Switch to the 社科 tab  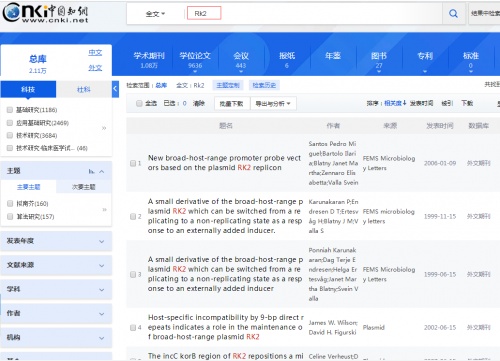(x=84, y=89)
